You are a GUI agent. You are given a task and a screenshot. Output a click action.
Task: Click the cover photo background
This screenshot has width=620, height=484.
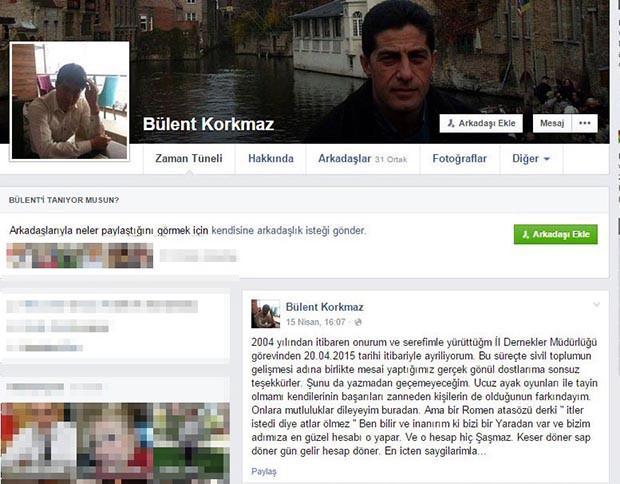point(245,59)
